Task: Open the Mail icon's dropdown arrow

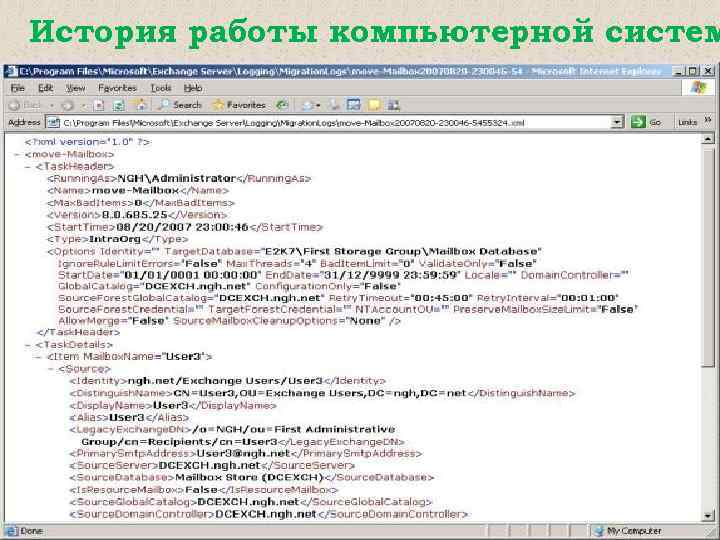Action: [318, 106]
